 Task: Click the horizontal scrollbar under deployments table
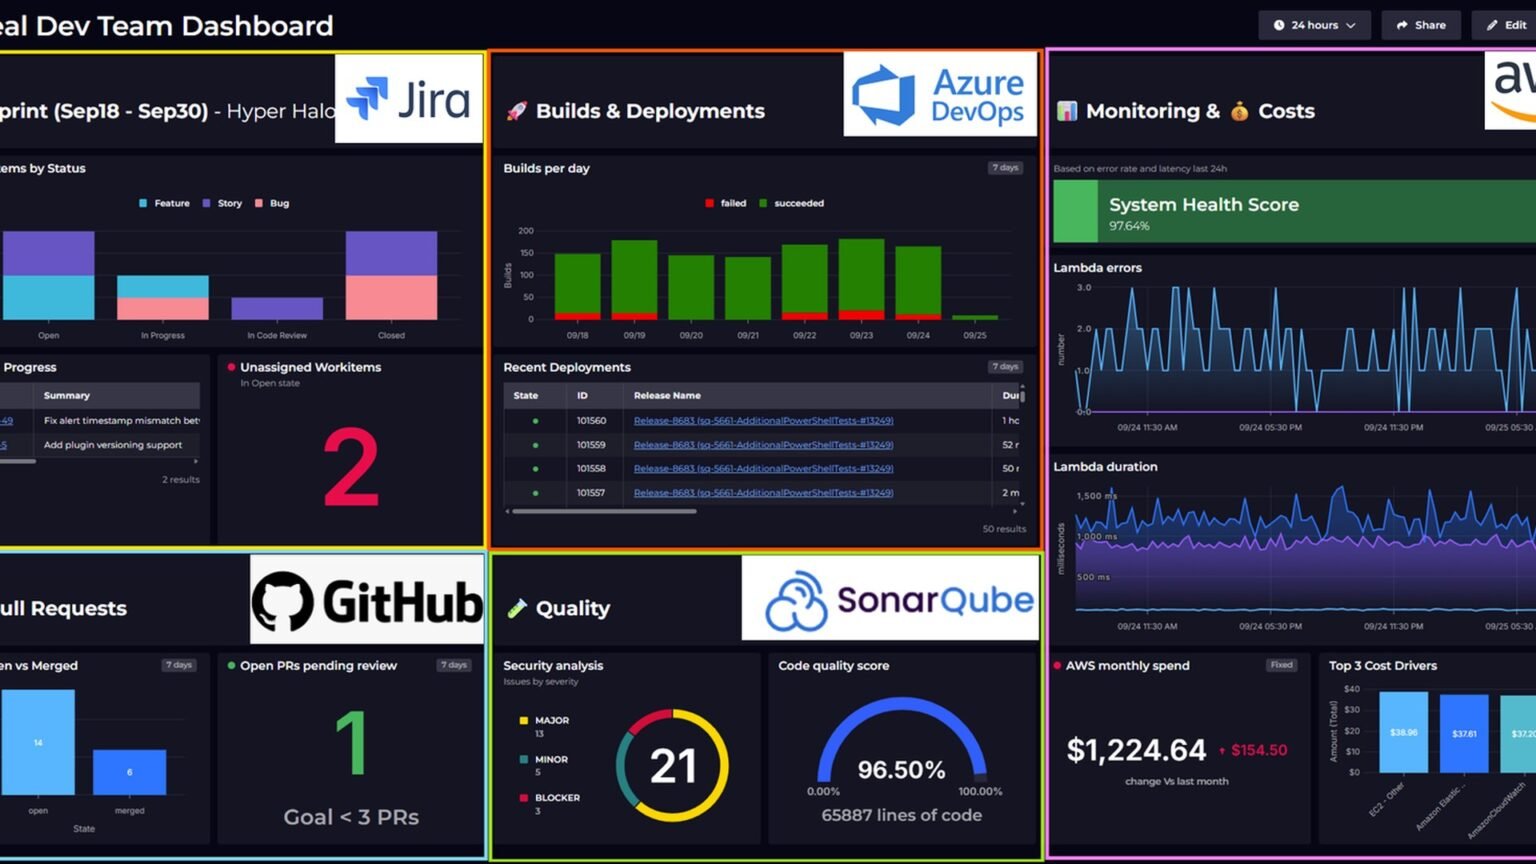click(x=604, y=511)
